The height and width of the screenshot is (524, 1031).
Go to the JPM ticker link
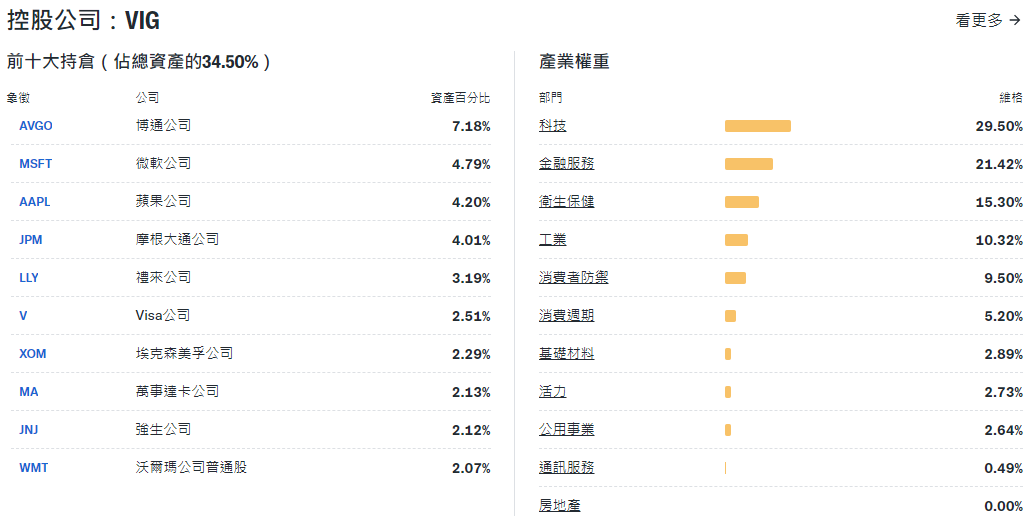pos(31,240)
